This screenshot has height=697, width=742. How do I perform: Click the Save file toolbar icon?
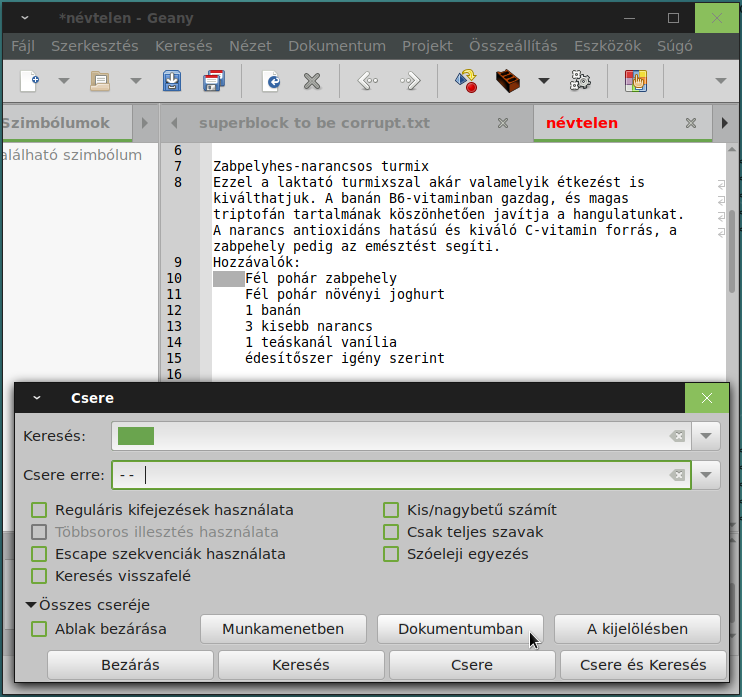pos(172,81)
